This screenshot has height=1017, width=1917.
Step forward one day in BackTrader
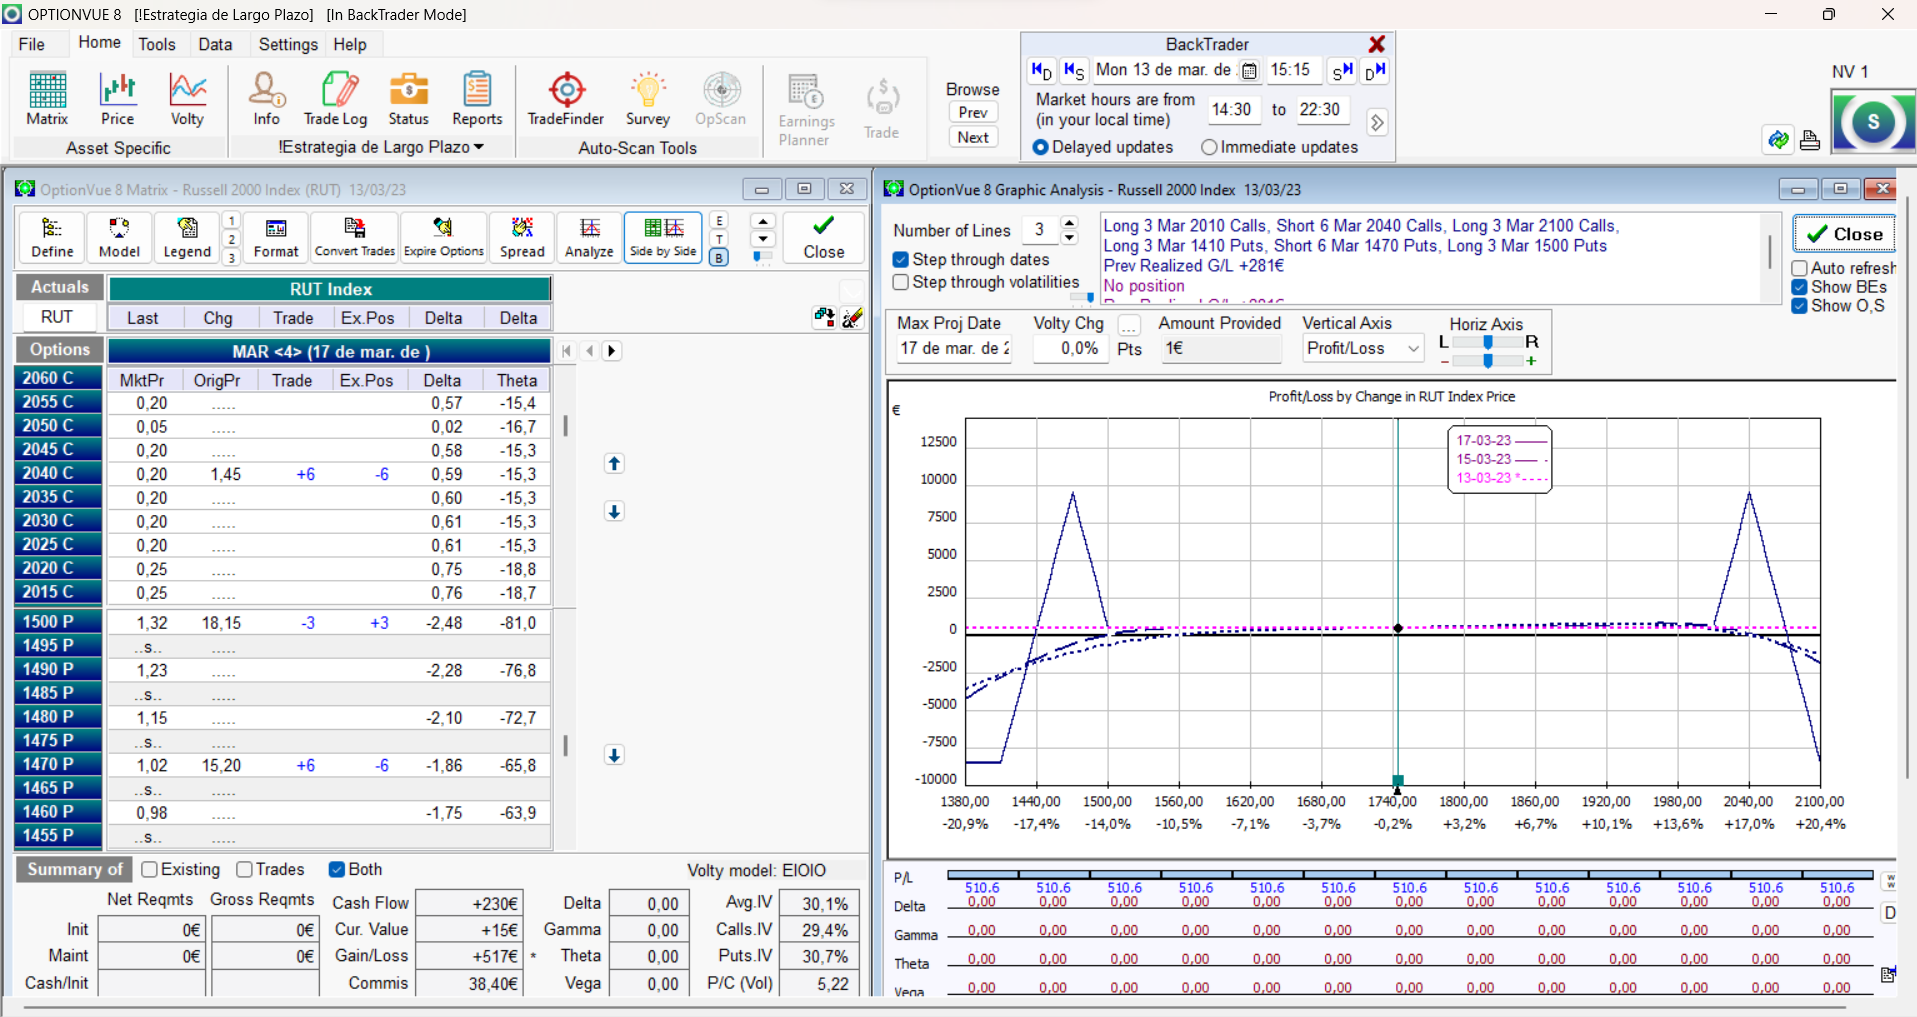pyautogui.click(x=1375, y=71)
